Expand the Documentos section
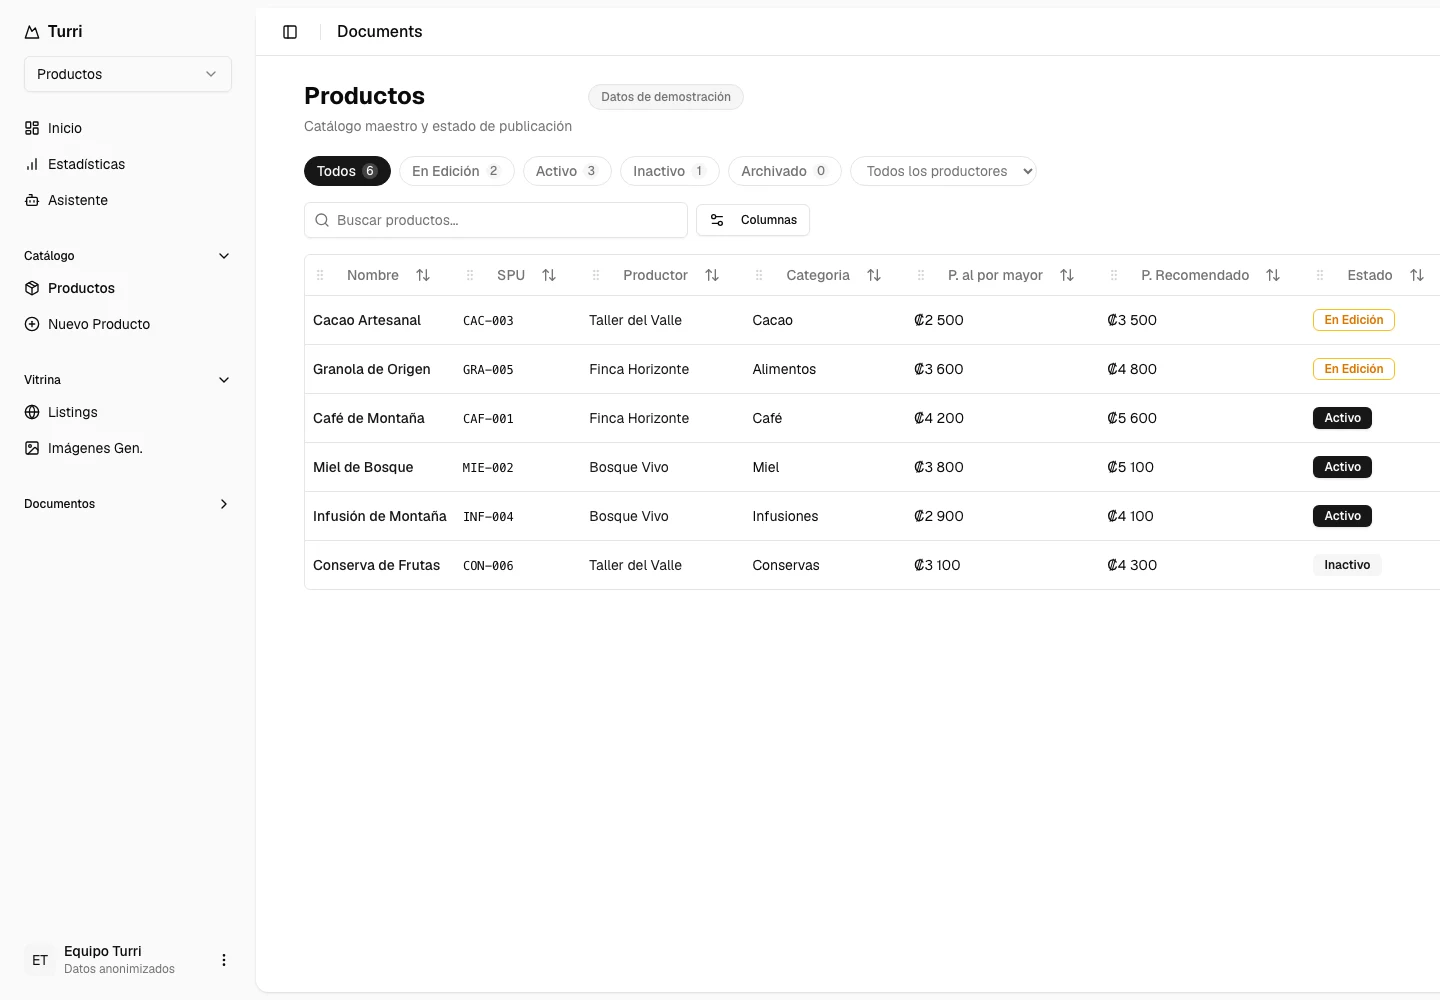Screen dimensions: 1440x1000 pos(127,504)
